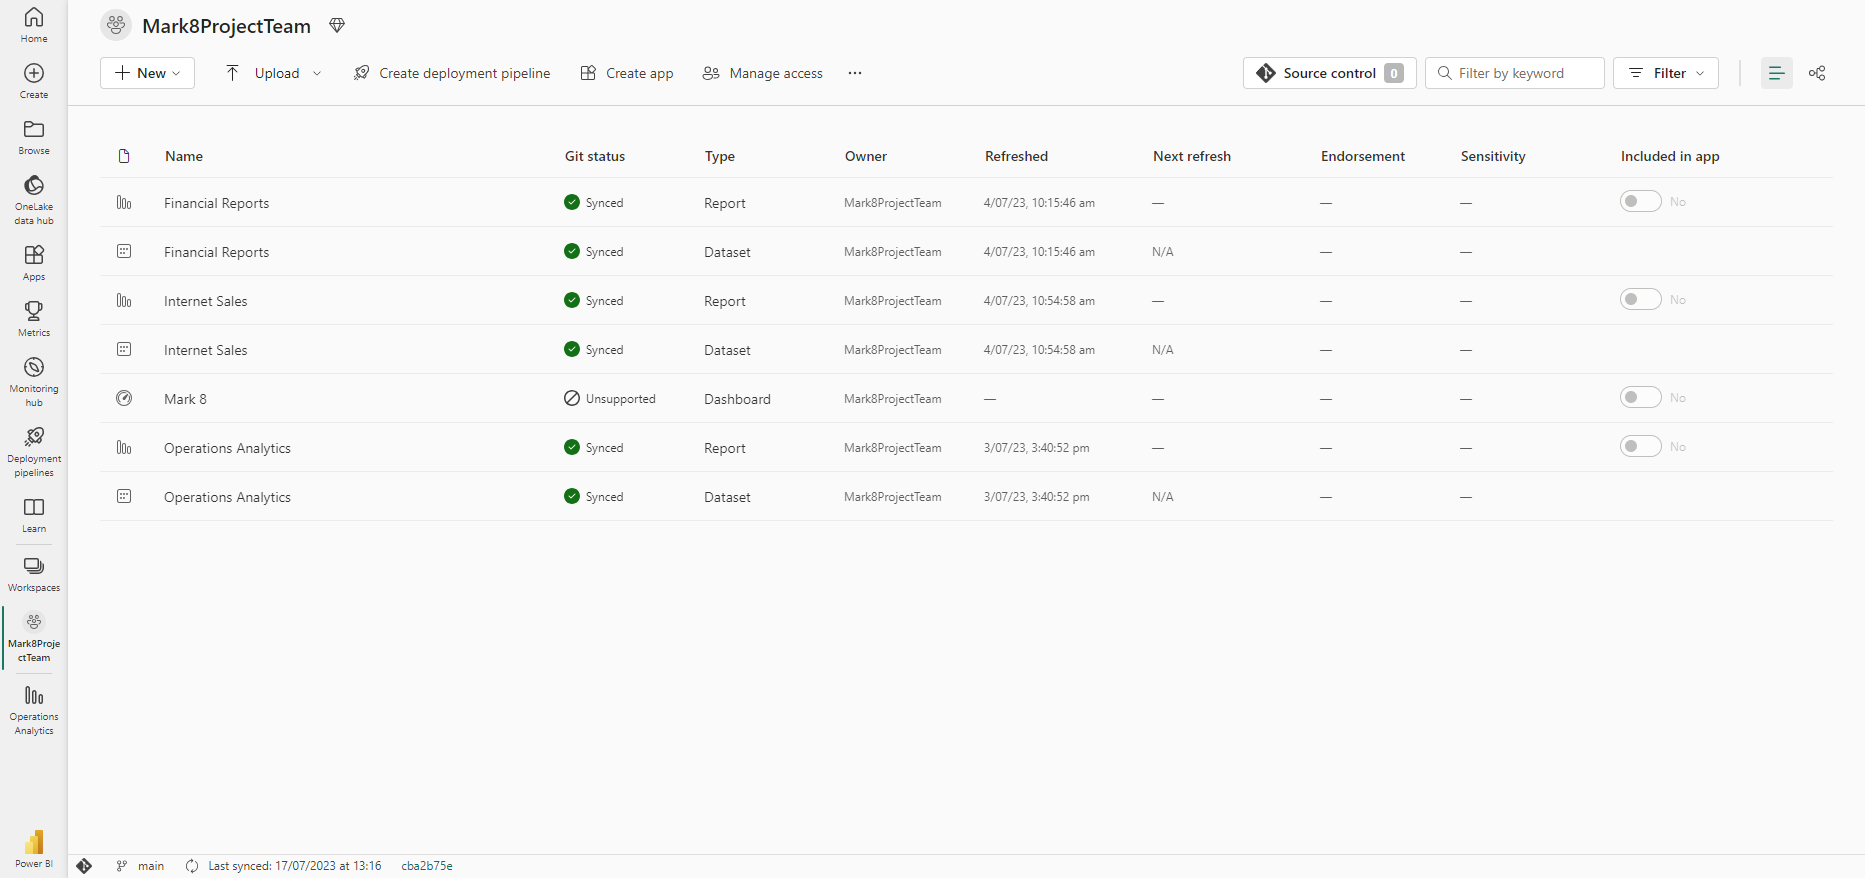
Task: Click Create app button
Action: pyautogui.click(x=627, y=73)
